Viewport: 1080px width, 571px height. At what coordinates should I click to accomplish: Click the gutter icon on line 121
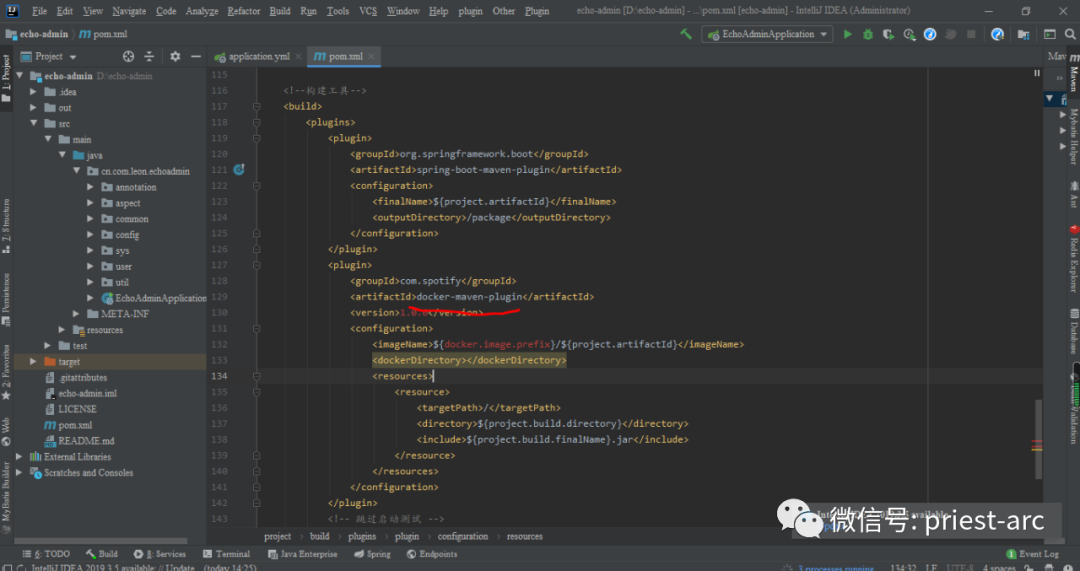(x=239, y=169)
